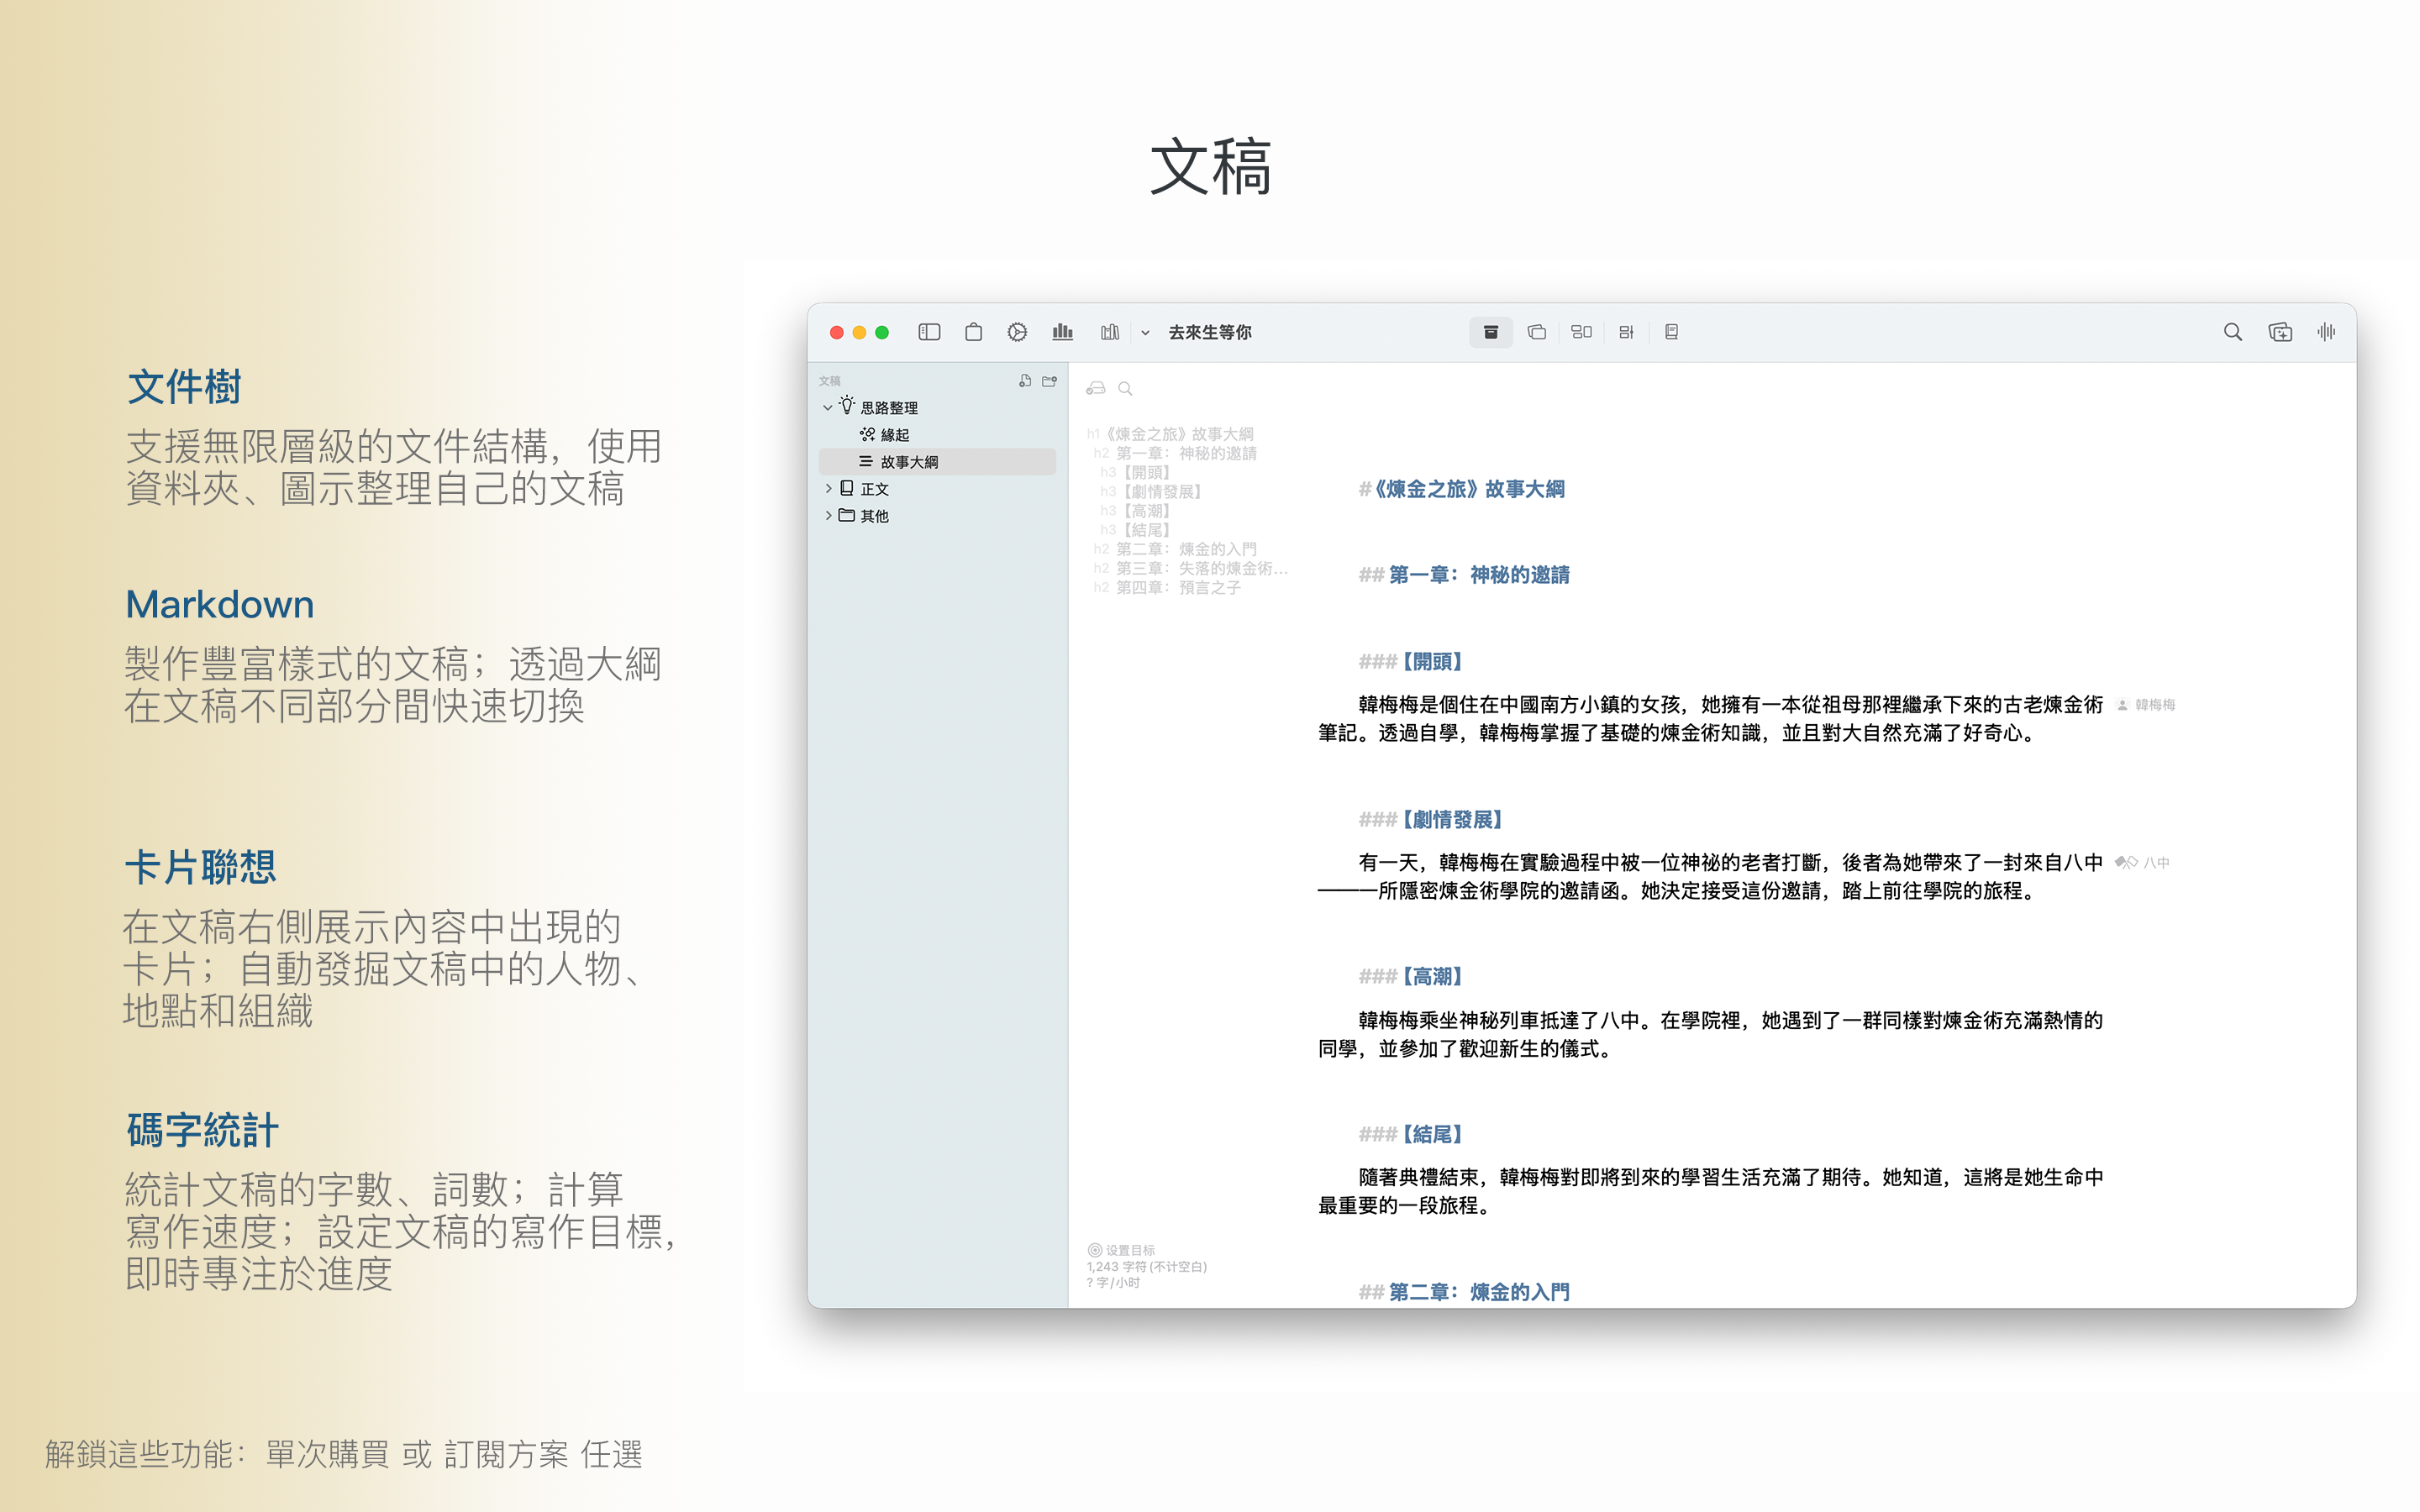Click the paragraph starting 隨著典禮結束
The width and height of the screenshot is (2420, 1512).
tap(1710, 1192)
